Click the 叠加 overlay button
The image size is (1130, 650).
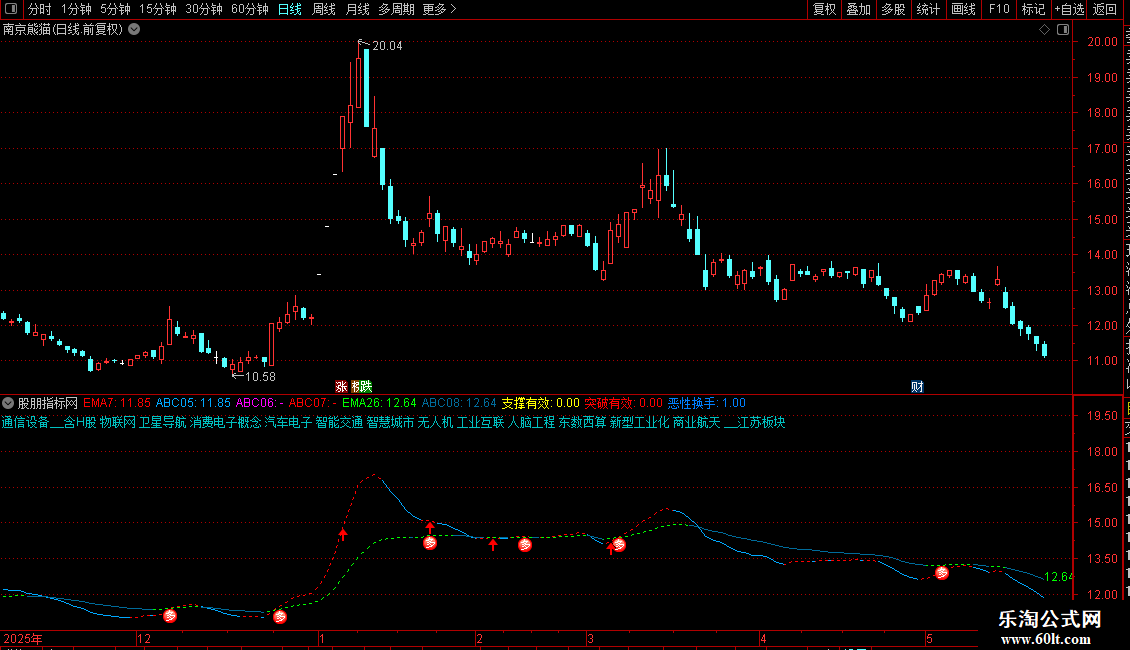click(x=858, y=9)
